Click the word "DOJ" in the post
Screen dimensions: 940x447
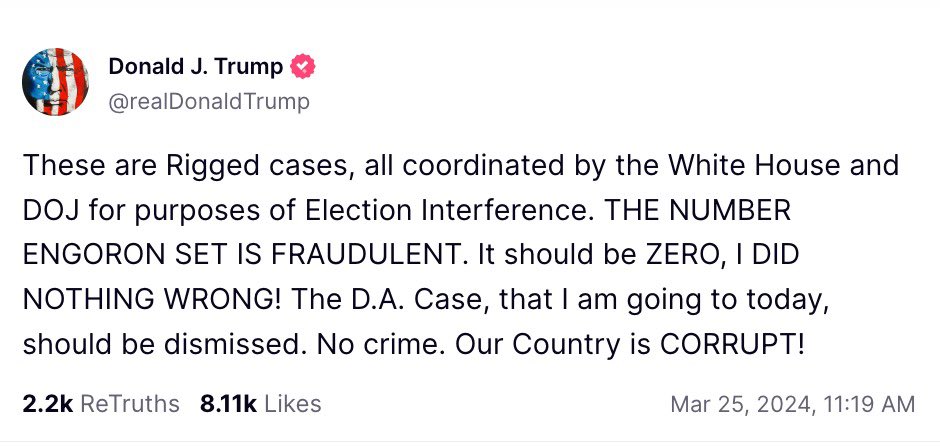48,209
